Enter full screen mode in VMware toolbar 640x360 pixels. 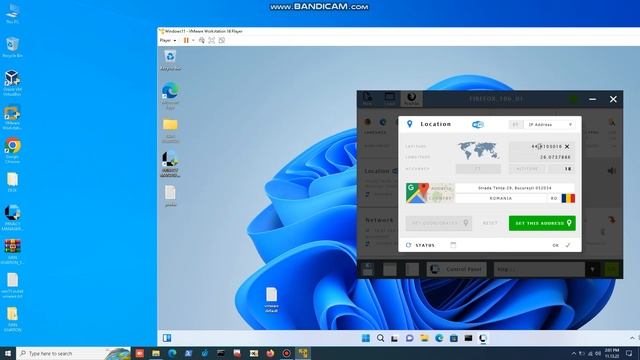tap(211, 40)
